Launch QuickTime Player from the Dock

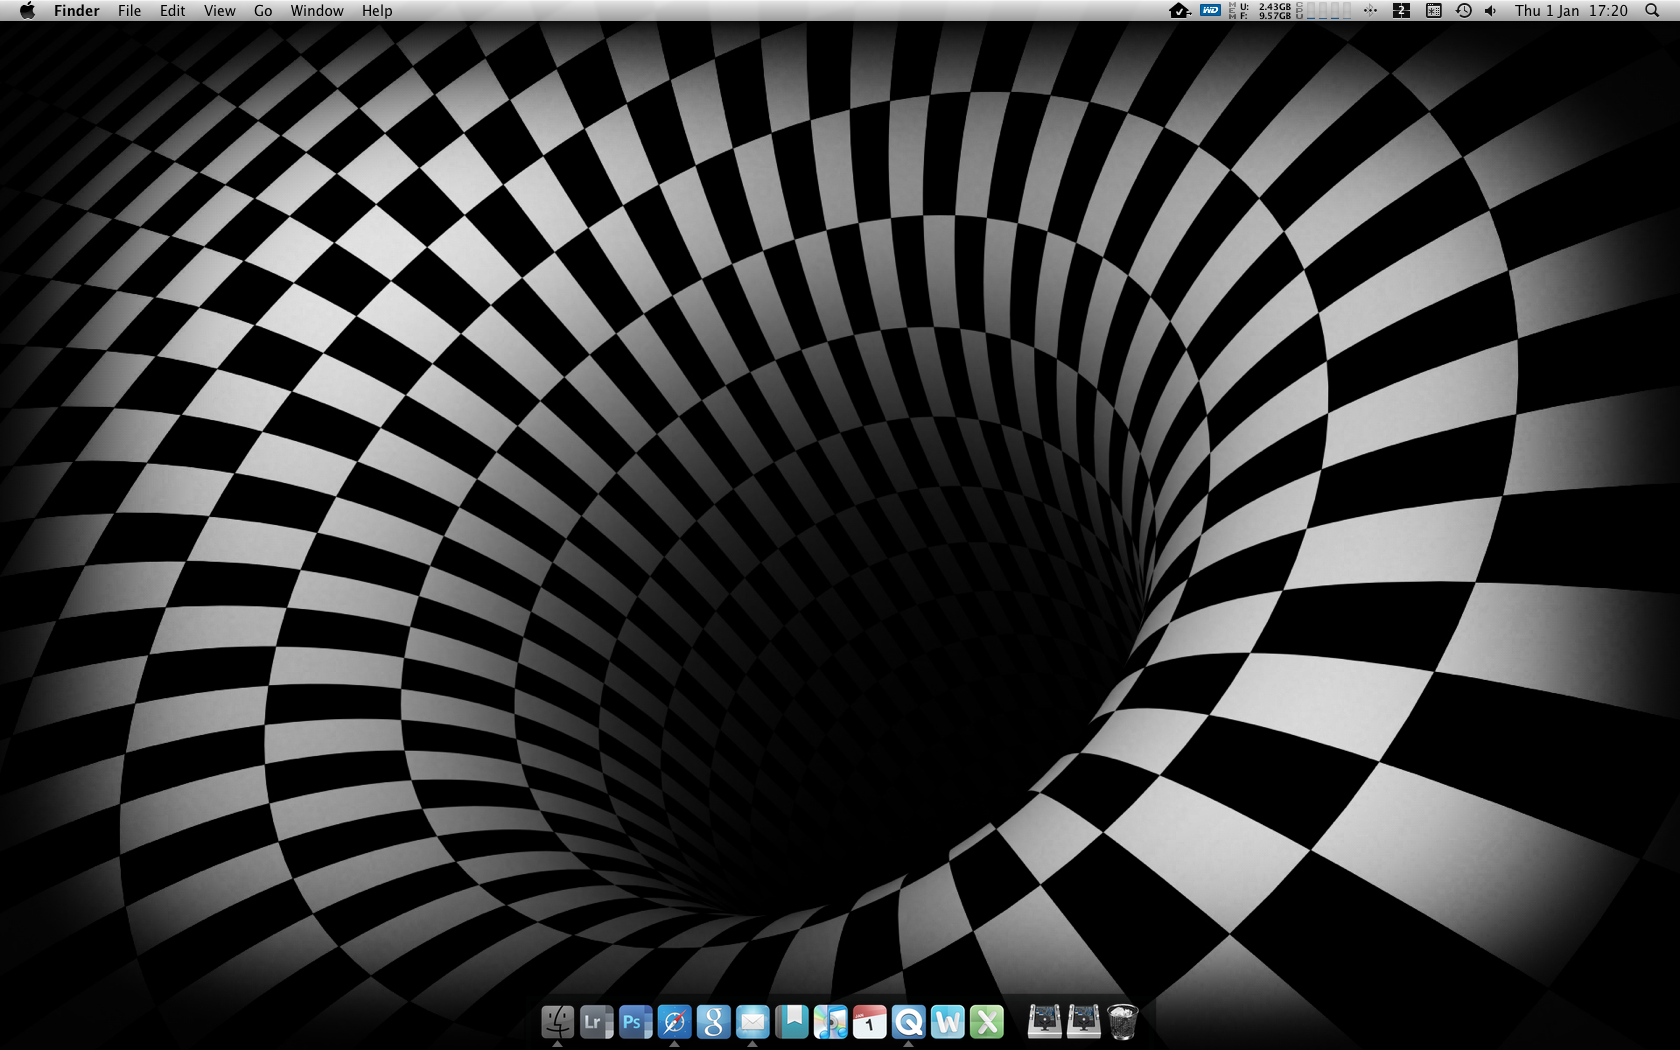(908, 1022)
